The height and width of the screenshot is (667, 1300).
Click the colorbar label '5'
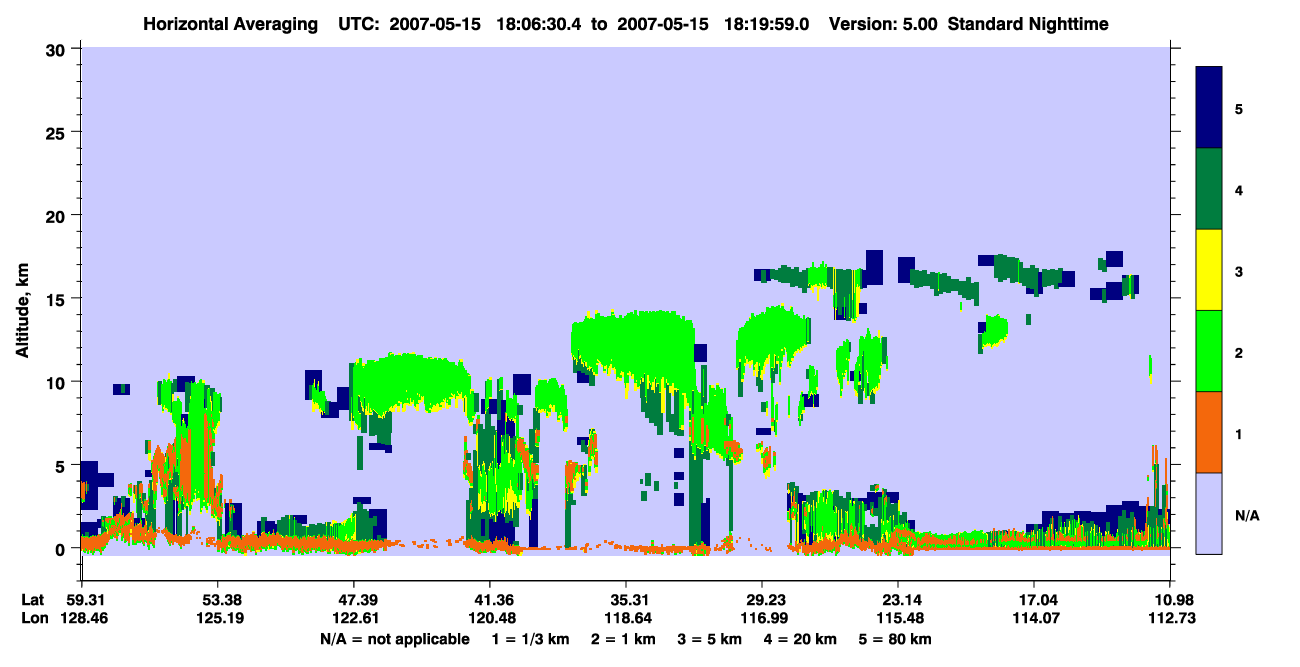pyautogui.click(x=1239, y=108)
